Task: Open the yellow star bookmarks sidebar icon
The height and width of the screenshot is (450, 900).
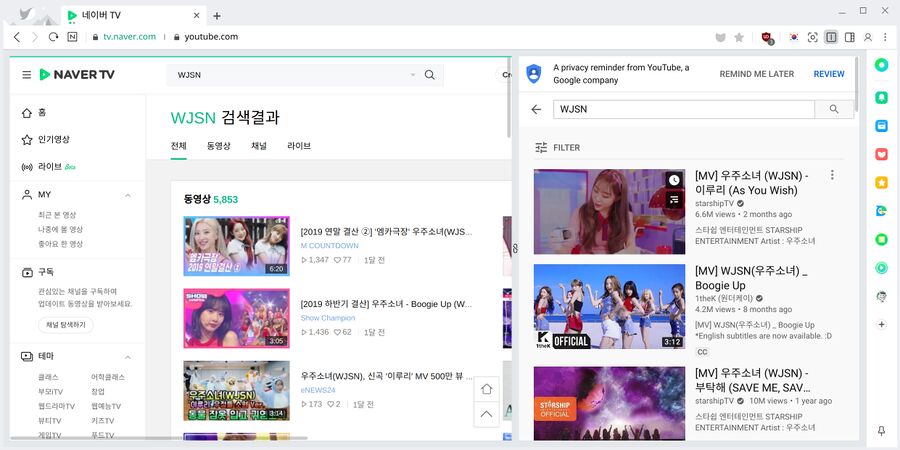Action: click(881, 183)
